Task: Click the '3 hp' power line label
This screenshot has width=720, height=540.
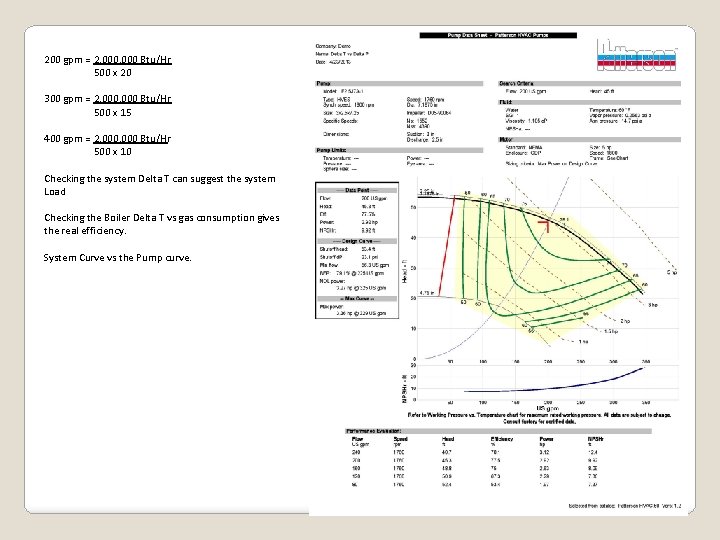Action: click(x=653, y=305)
